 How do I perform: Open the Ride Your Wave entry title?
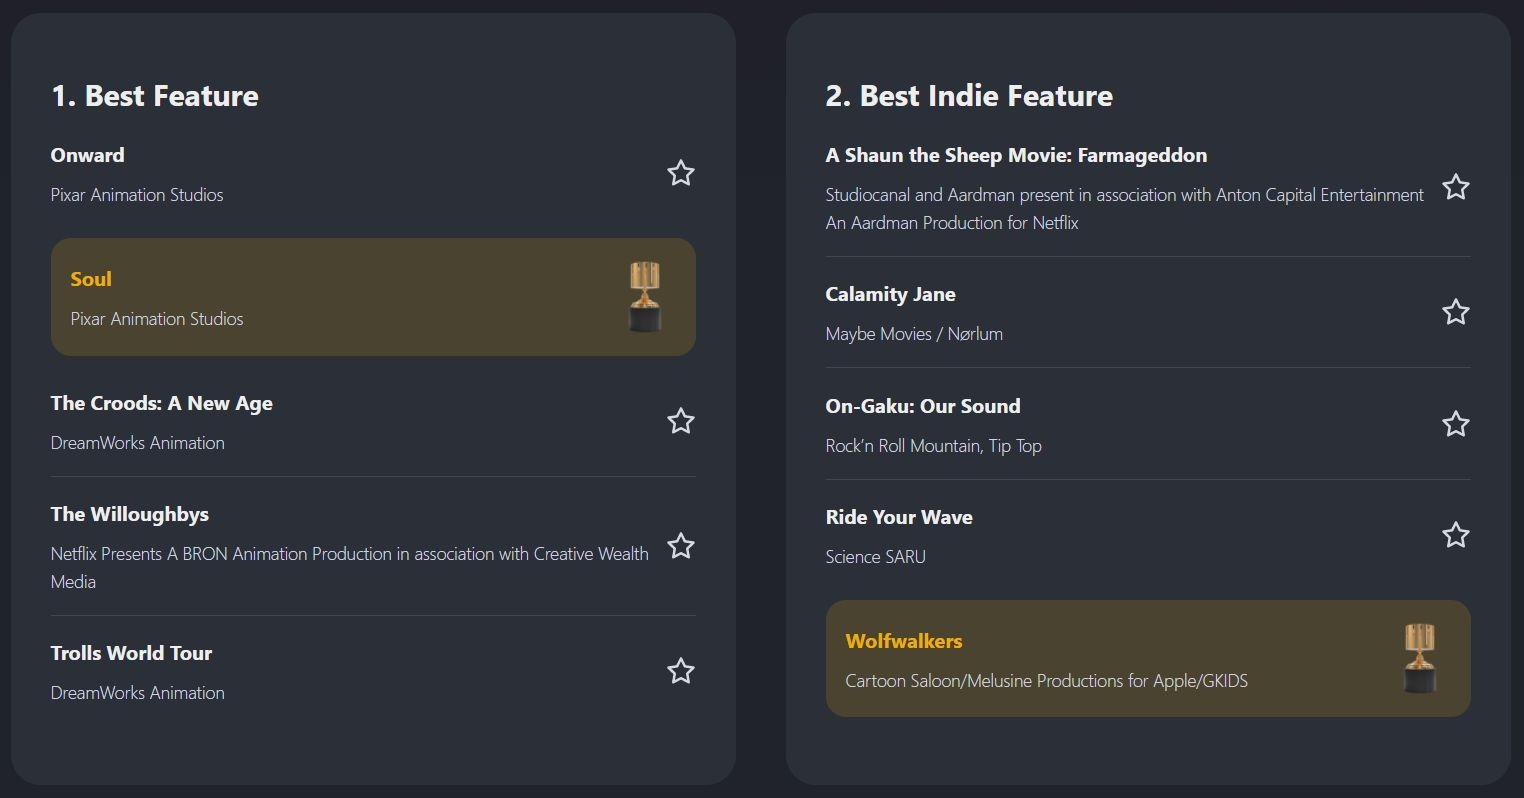click(899, 517)
